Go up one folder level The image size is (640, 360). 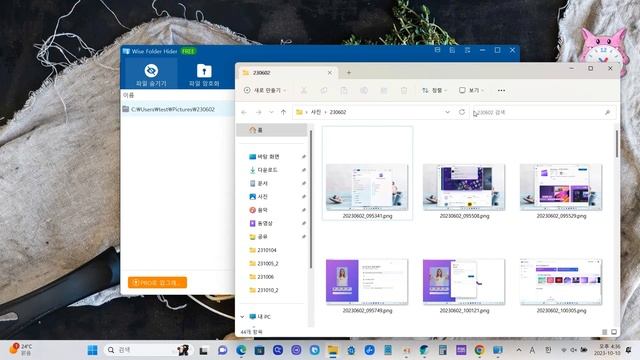coord(283,112)
